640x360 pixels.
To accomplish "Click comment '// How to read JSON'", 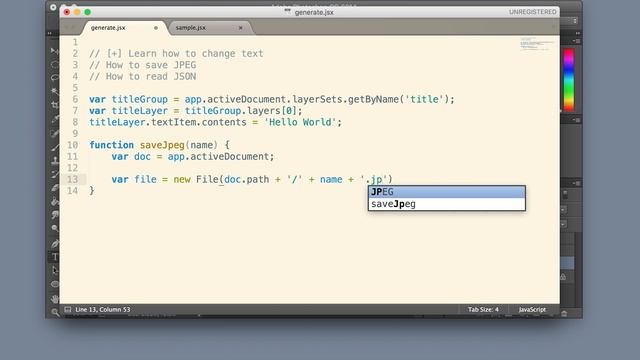I will pyautogui.click(x=142, y=76).
